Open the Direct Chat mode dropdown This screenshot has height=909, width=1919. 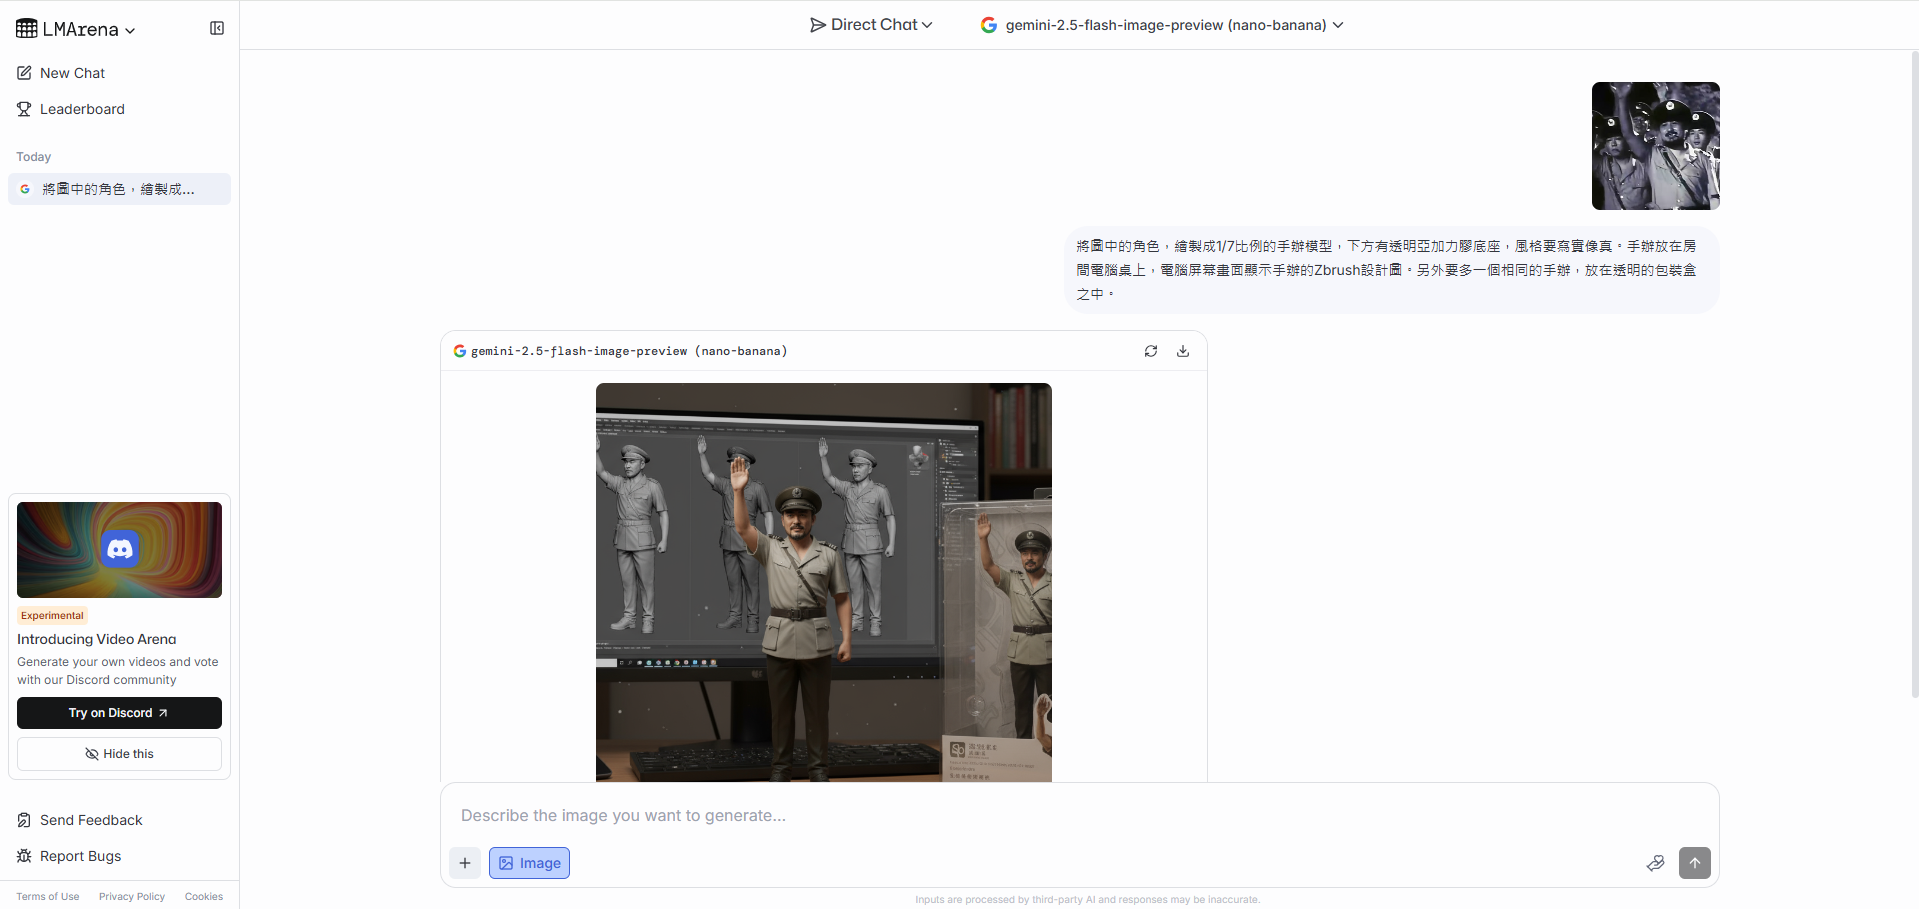870,24
